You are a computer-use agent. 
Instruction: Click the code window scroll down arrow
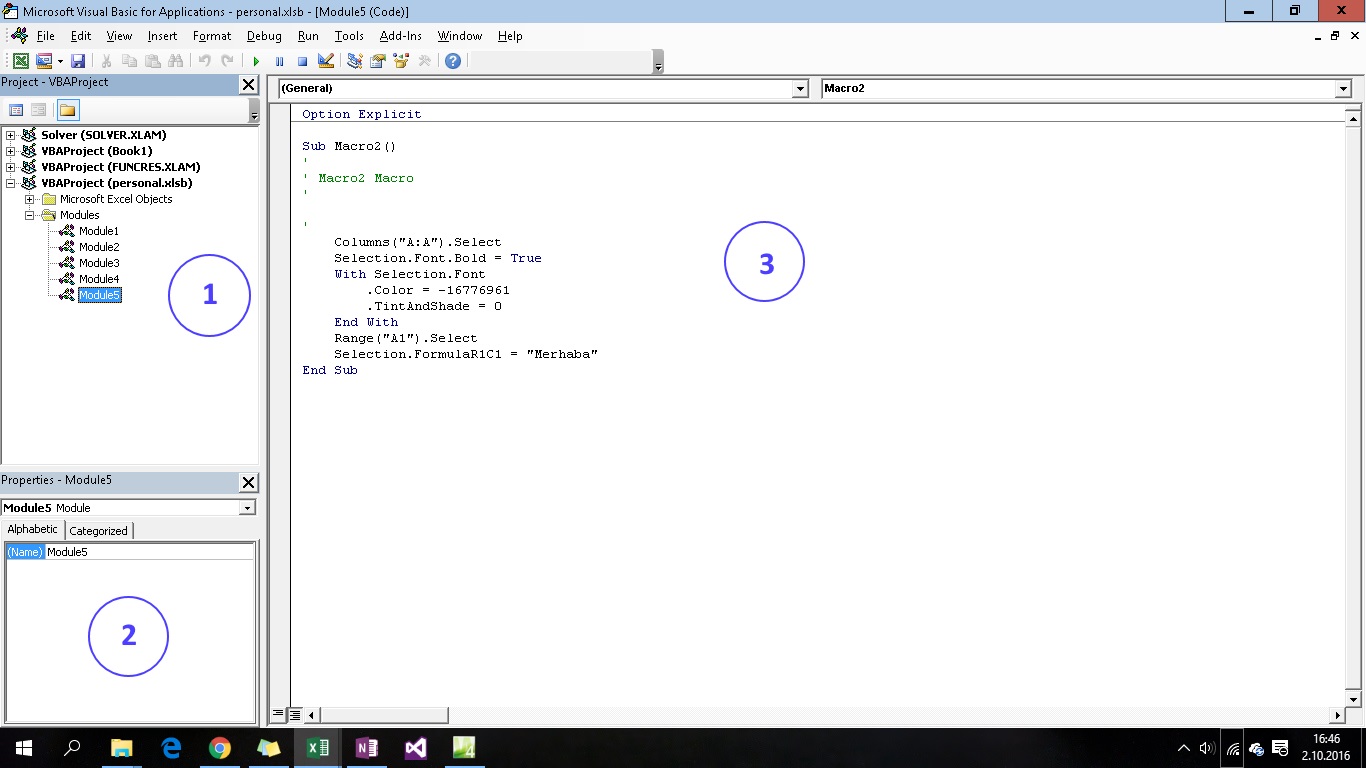[x=1354, y=698]
